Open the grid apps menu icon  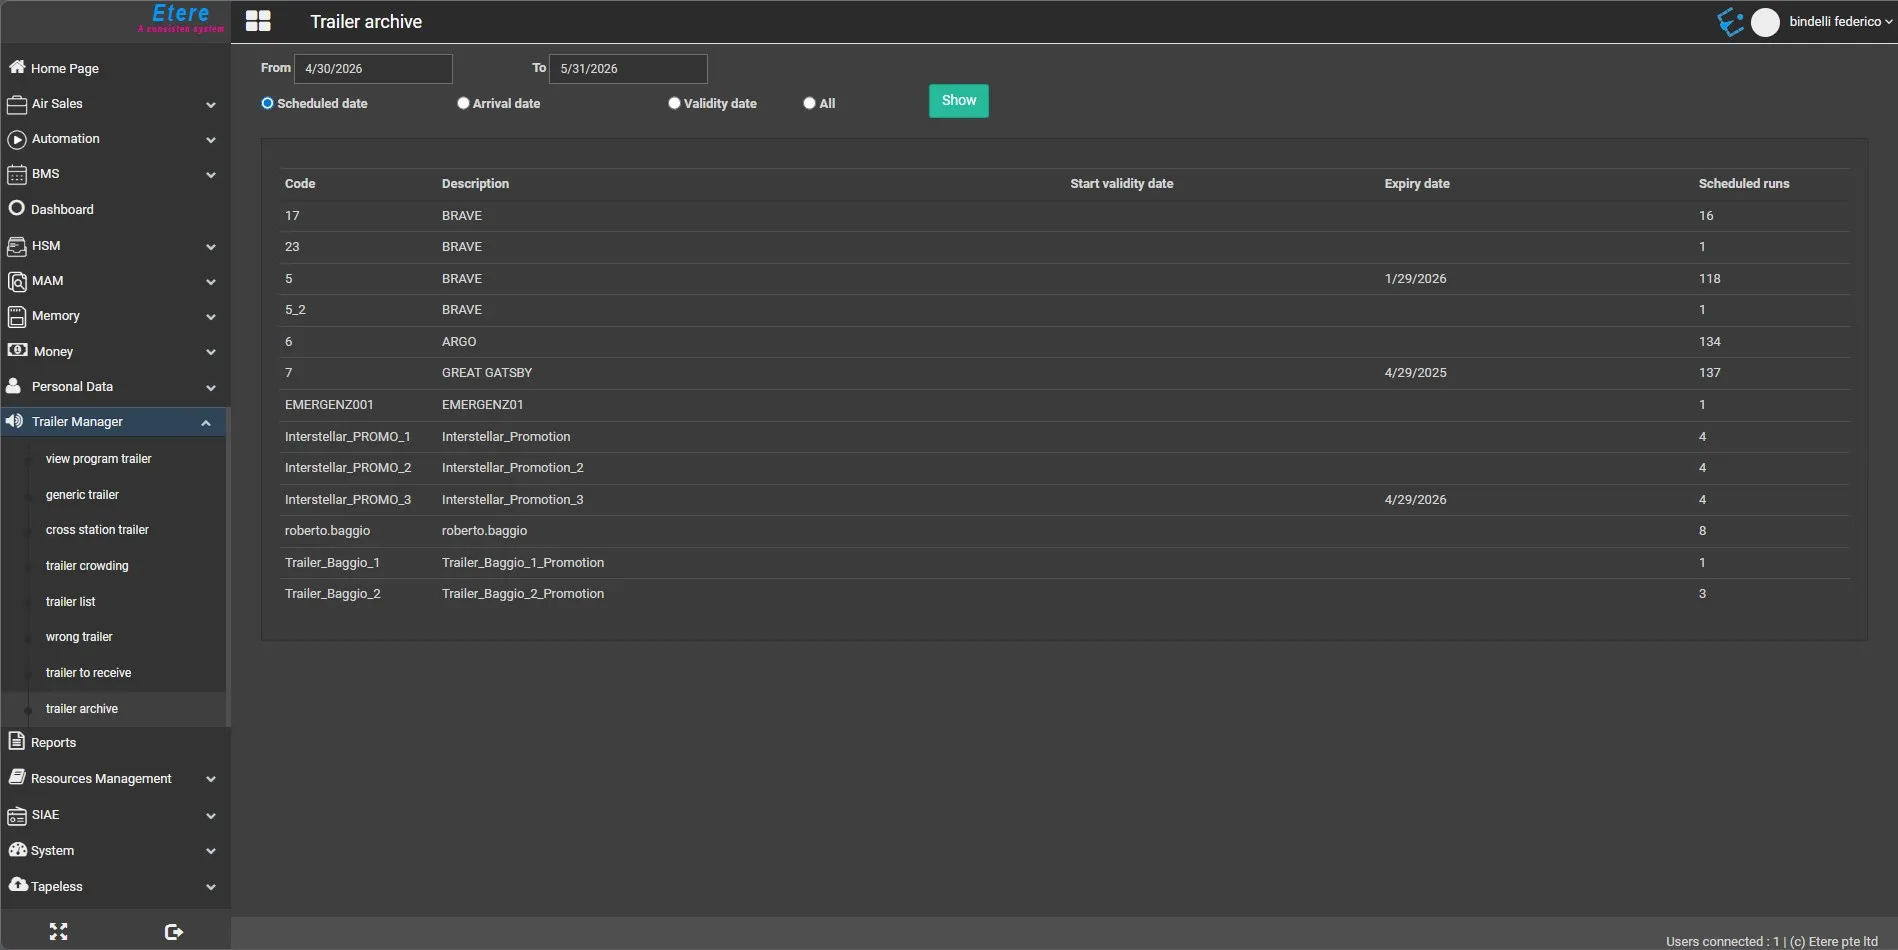click(x=258, y=21)
